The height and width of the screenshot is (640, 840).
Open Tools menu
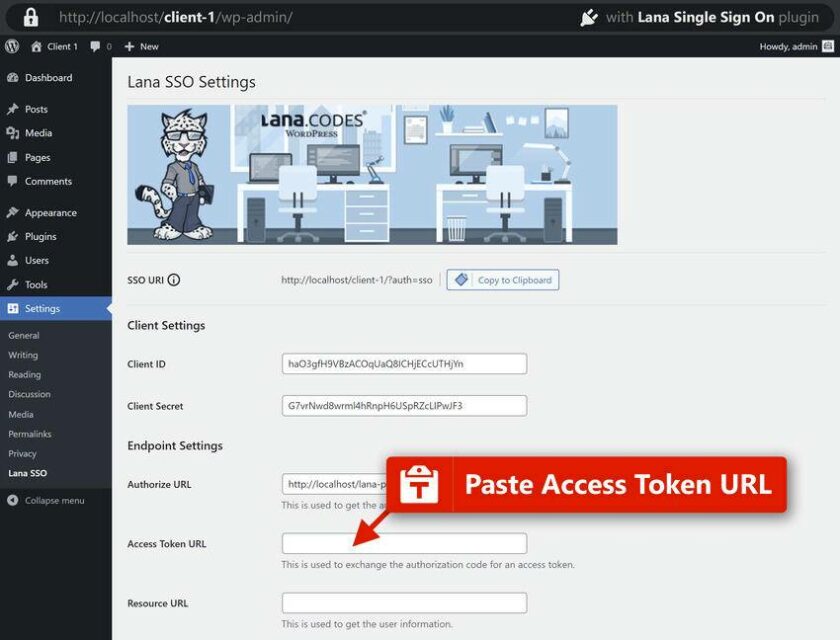[56, 285]
